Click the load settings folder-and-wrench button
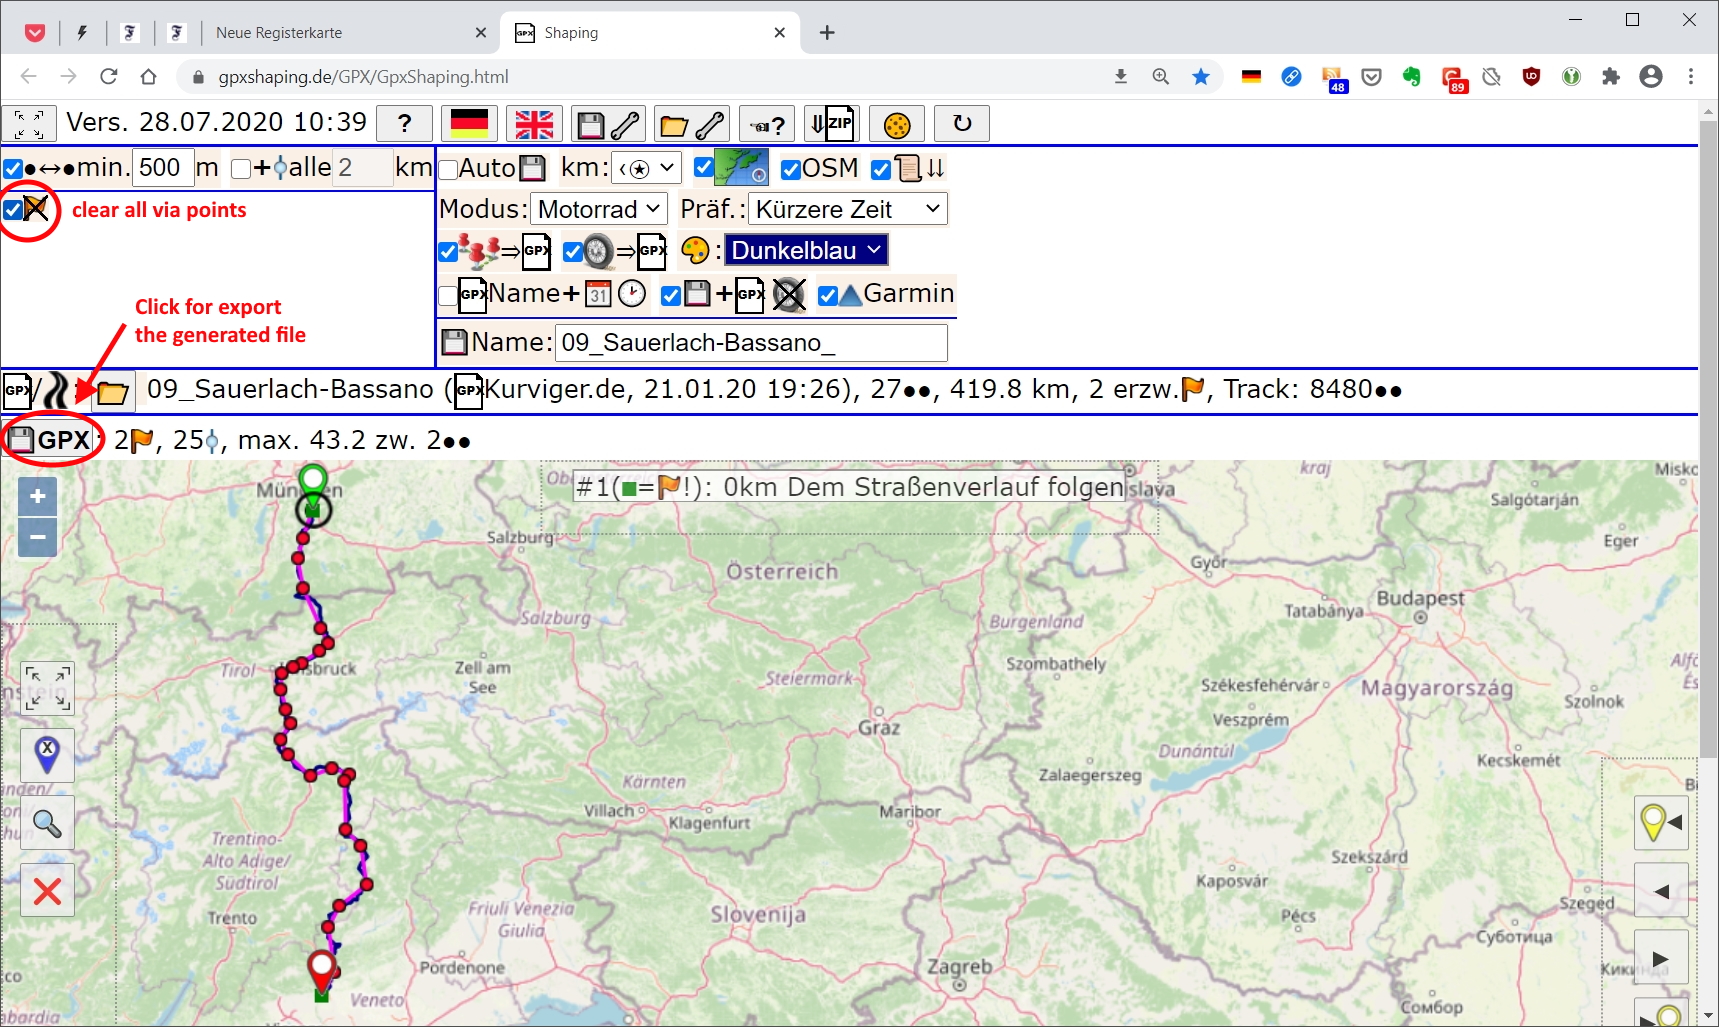The height and width of the screenshot is (1027, 1719). [x=692, y=124]
